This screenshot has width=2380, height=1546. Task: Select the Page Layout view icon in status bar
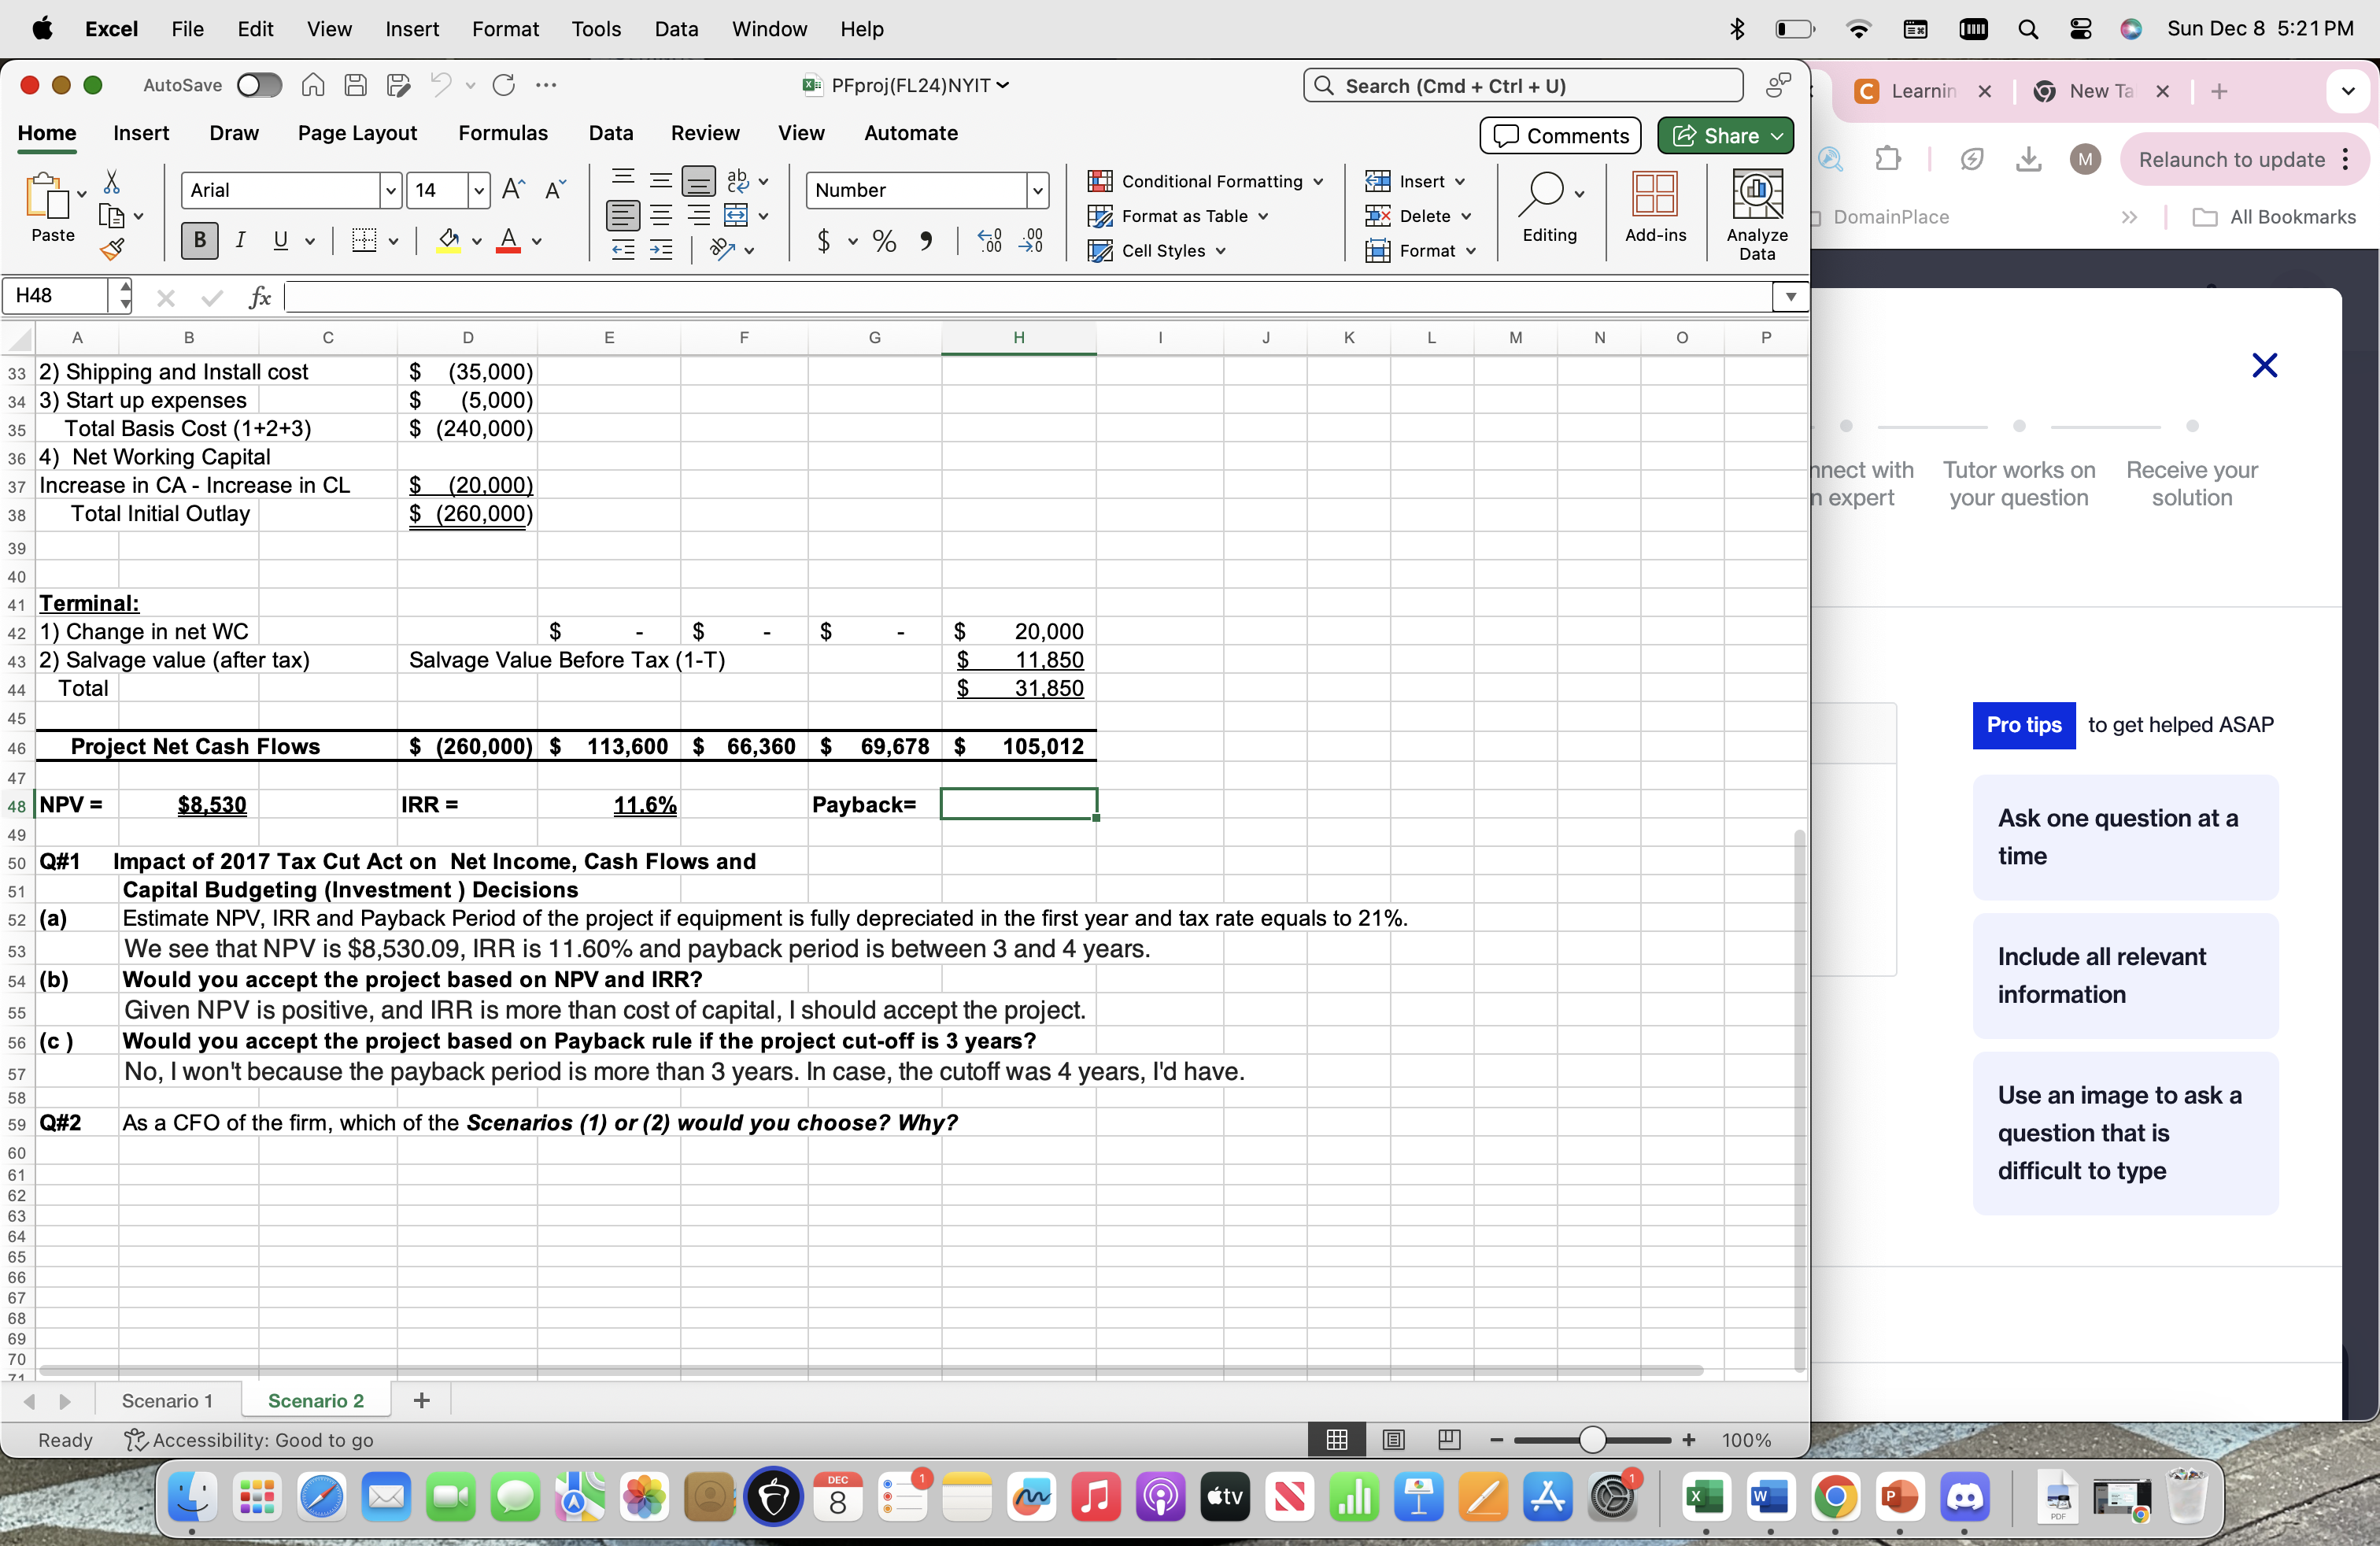click(x=1392, y=1440)
